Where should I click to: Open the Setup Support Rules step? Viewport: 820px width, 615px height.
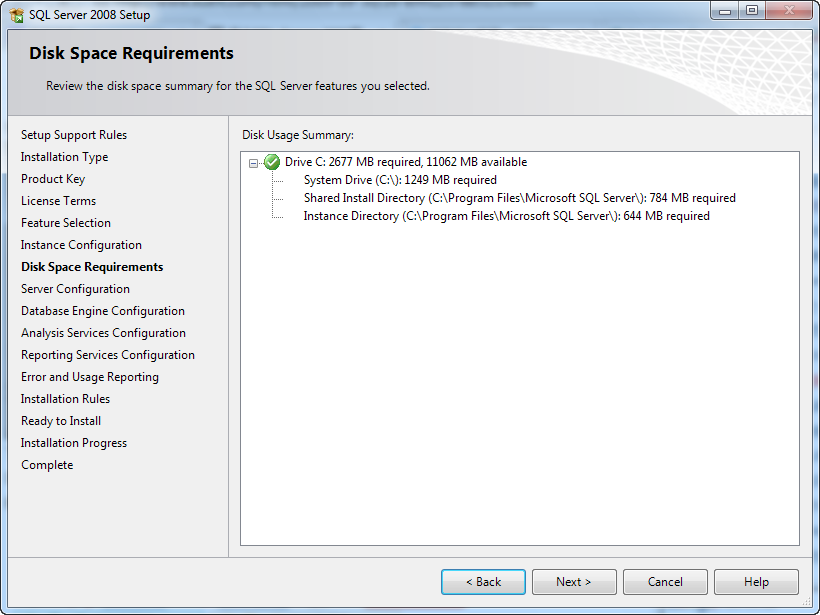point(73,134)
